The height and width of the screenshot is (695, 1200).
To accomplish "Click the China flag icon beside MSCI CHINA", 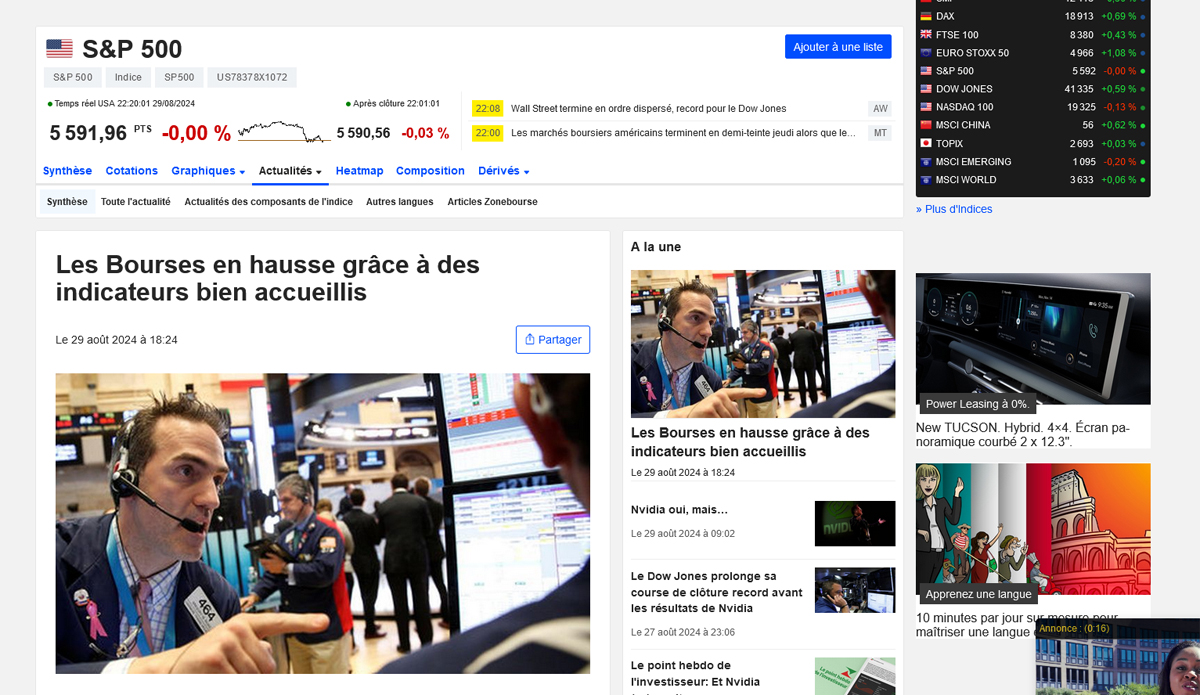I will [x=925, y=125].
